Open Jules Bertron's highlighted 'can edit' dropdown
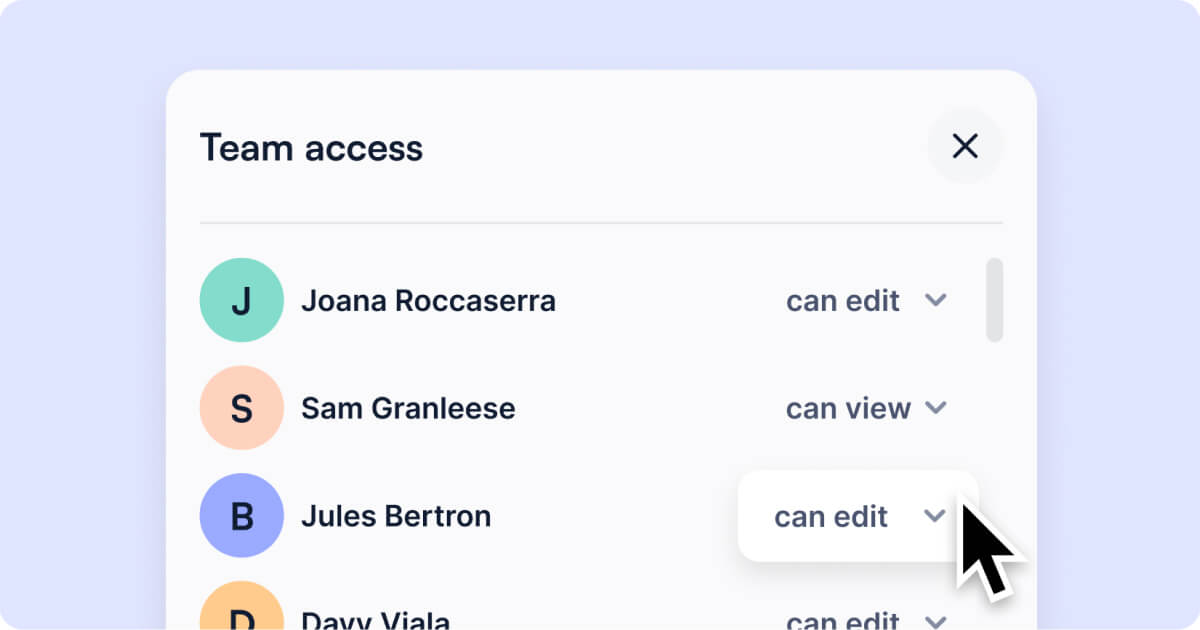 858,516
